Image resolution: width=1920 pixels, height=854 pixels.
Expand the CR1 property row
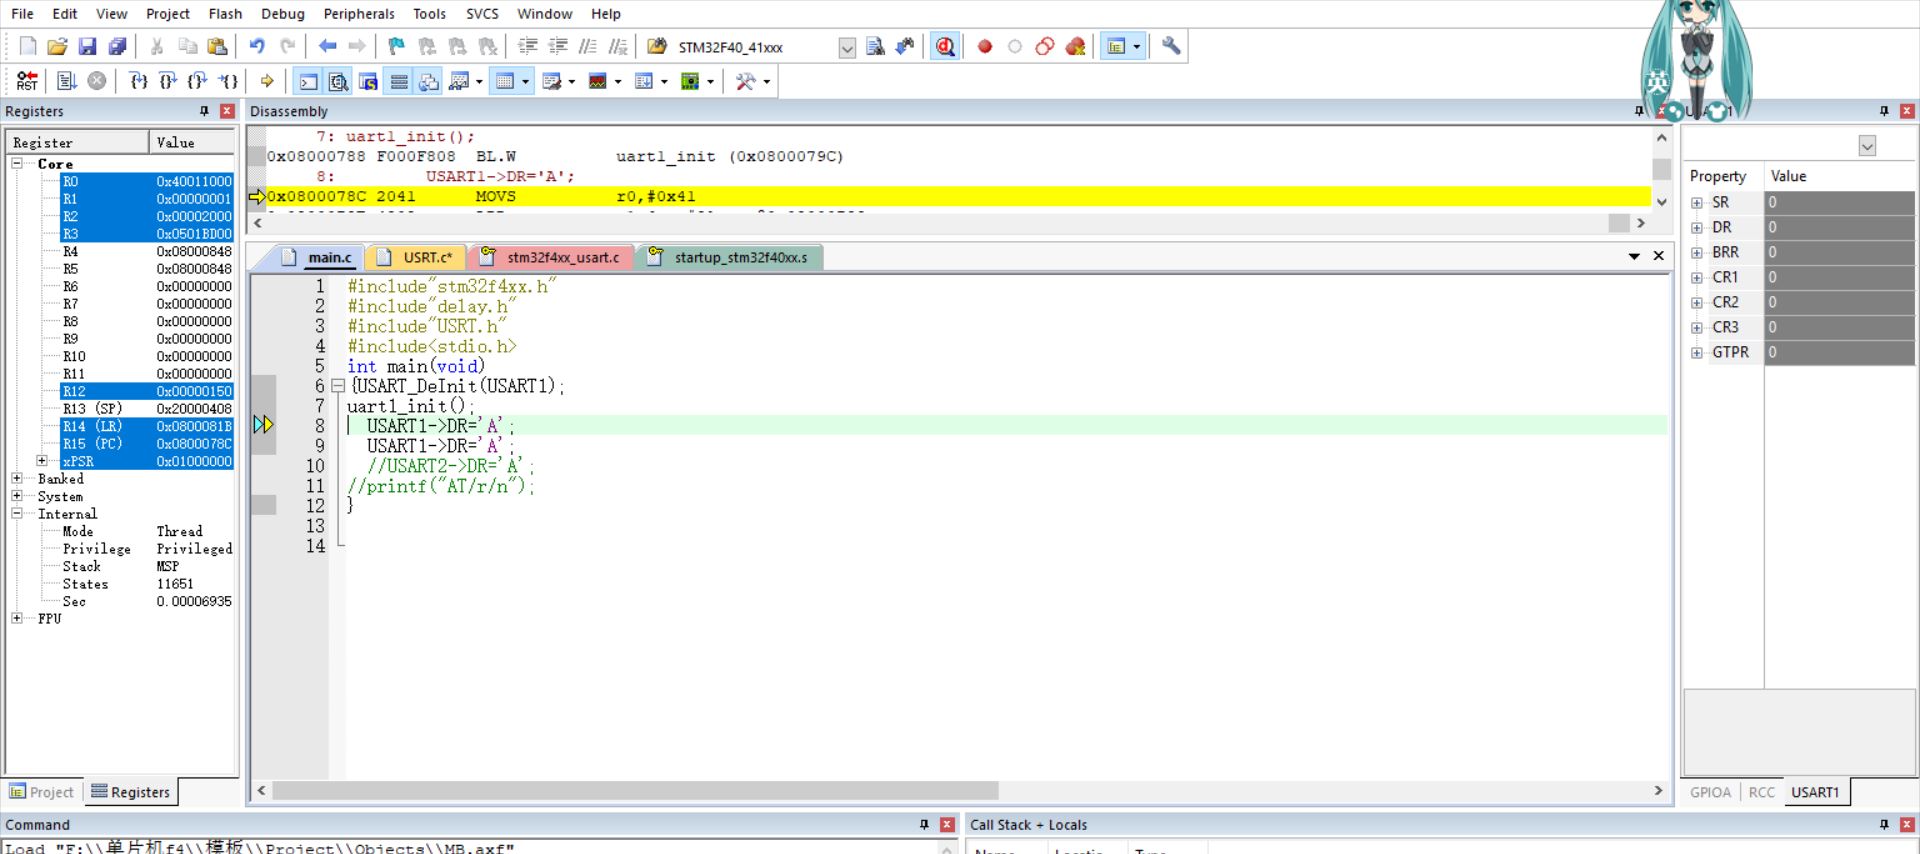tap(1697, 278)
